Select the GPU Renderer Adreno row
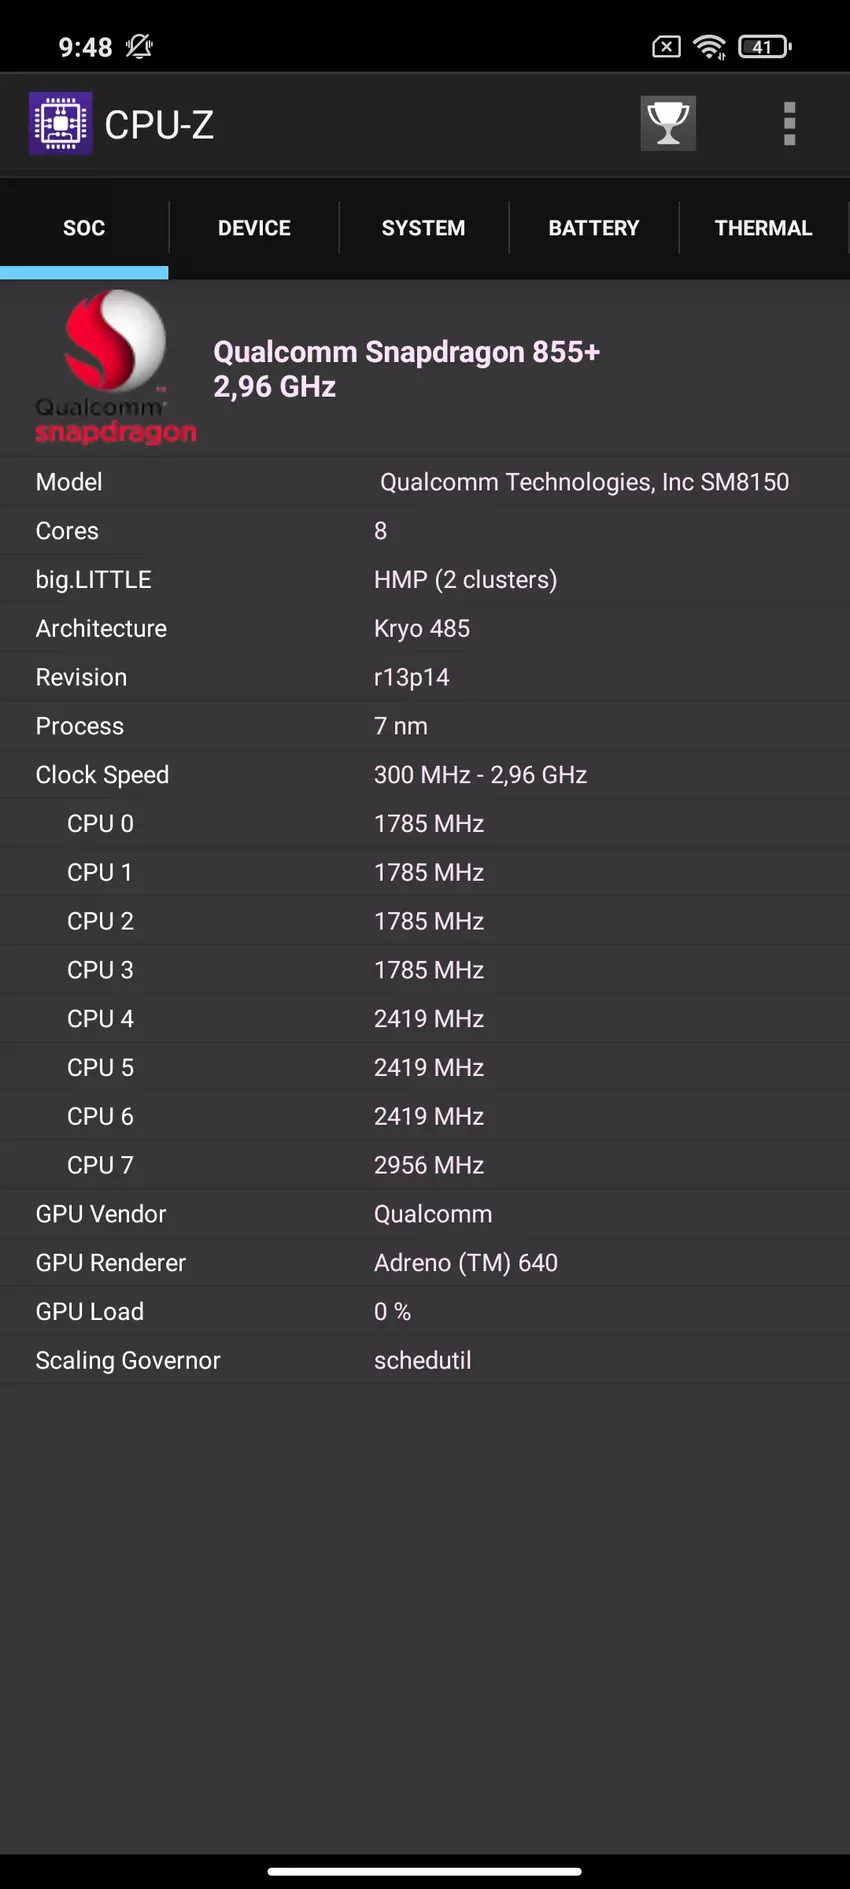 pyautogui.click(x=425, y=1263)
